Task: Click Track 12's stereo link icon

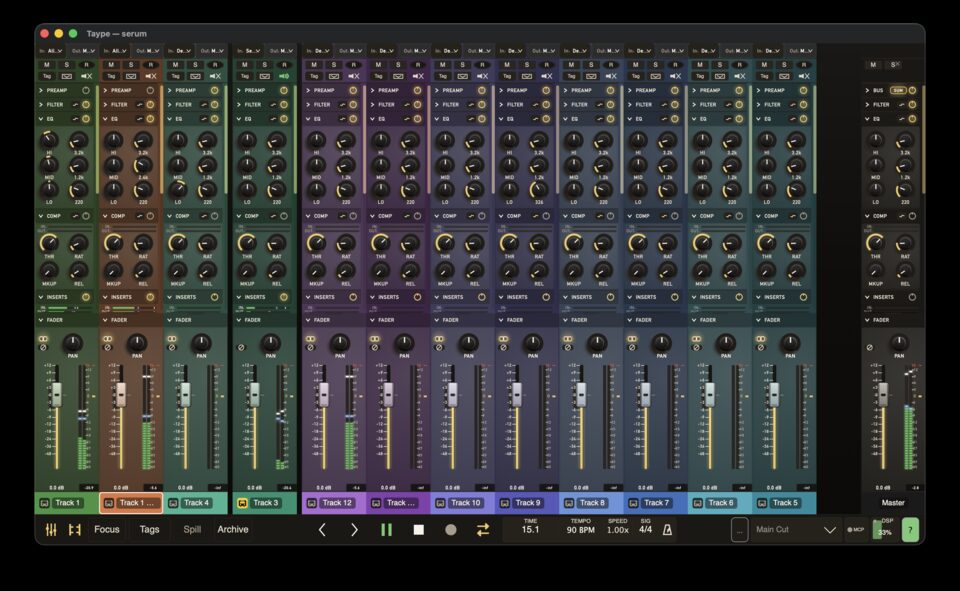Action: 310,339
